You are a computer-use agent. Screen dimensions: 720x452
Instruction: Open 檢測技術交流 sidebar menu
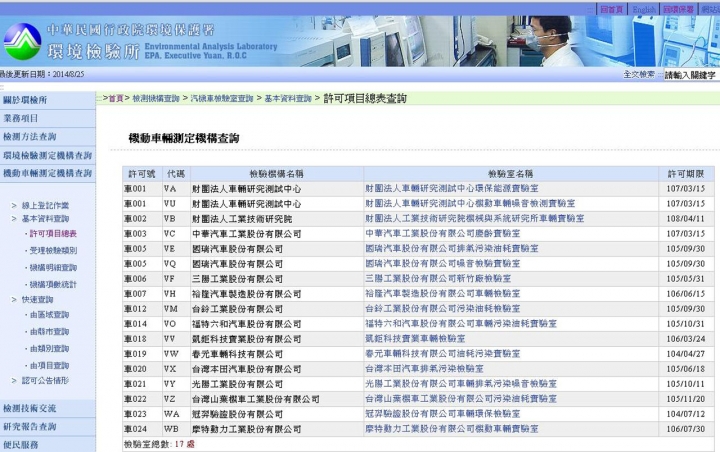[48, 408]
